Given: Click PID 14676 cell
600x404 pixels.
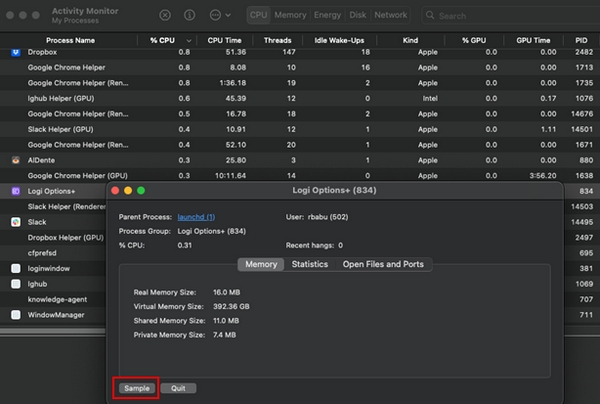Looking at the screenshot, I should click(582, 114).
